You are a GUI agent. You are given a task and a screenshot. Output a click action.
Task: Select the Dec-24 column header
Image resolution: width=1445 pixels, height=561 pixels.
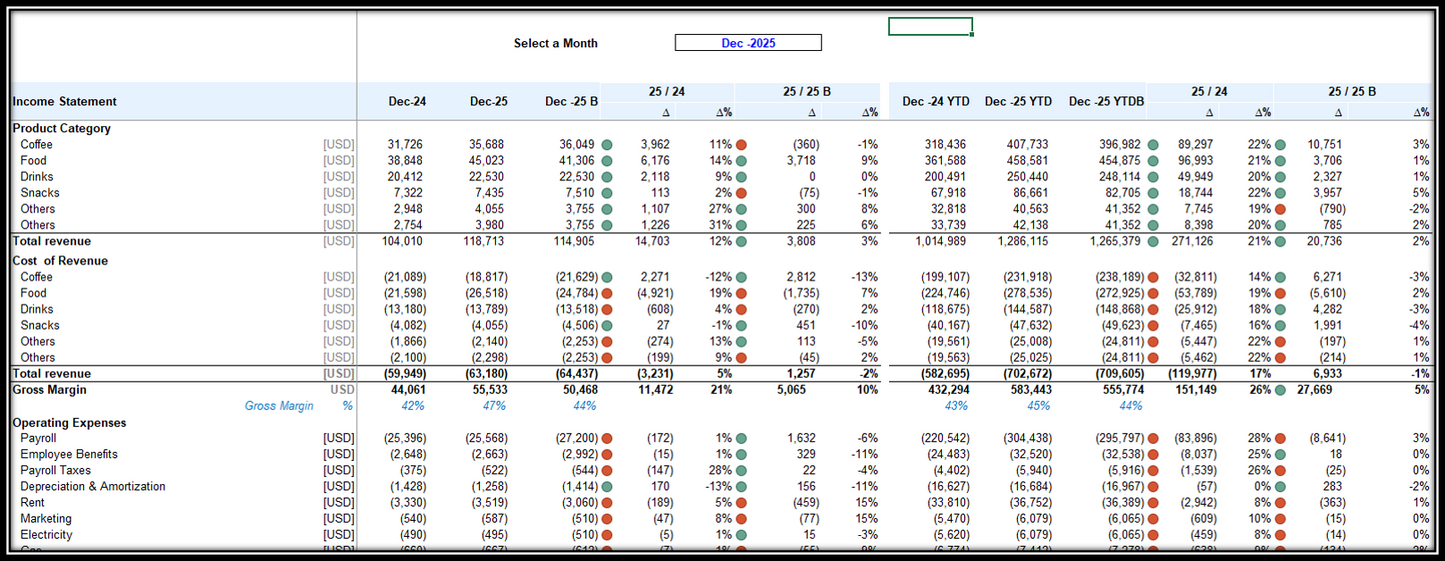[x=407, y=101]
